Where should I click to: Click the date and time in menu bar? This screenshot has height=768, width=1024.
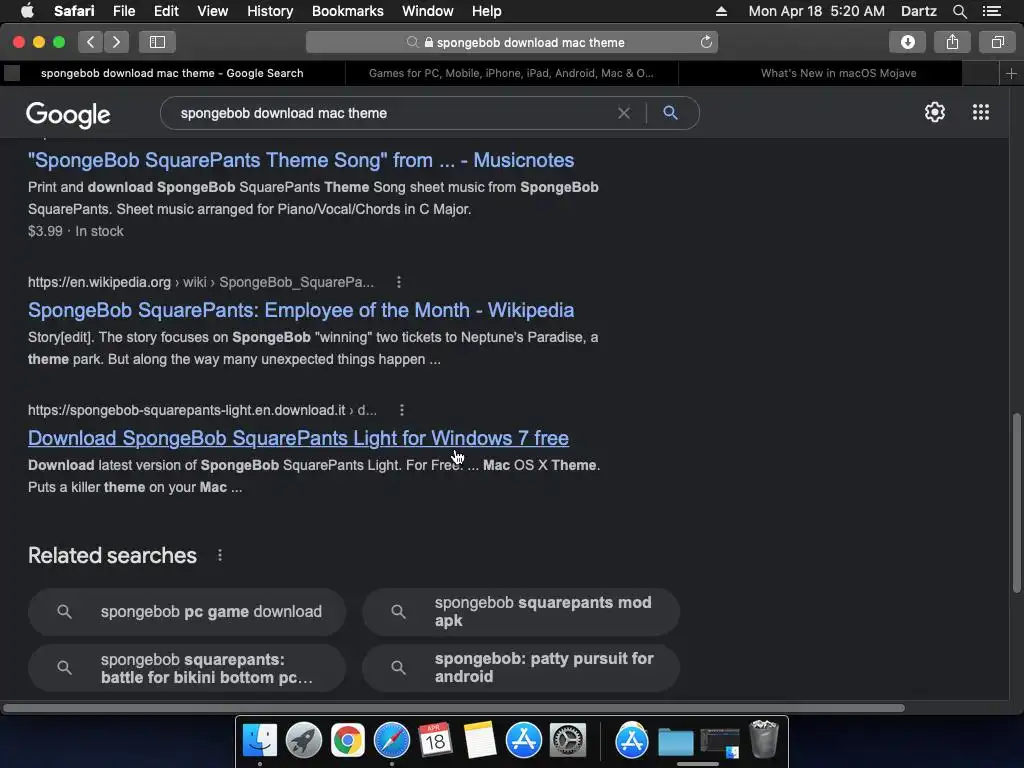click(816, 11)
